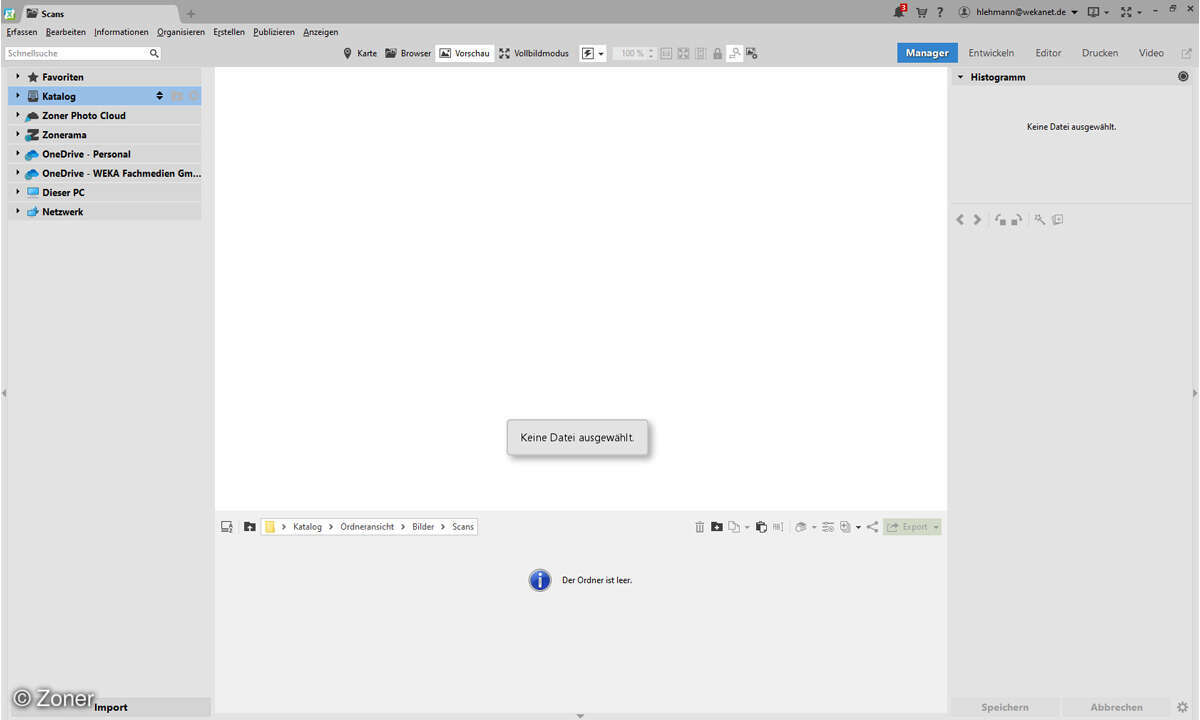This screenshot has width=1200, height=720.
Task: Click the trash delete icon
Action: [x=700, y=527]
